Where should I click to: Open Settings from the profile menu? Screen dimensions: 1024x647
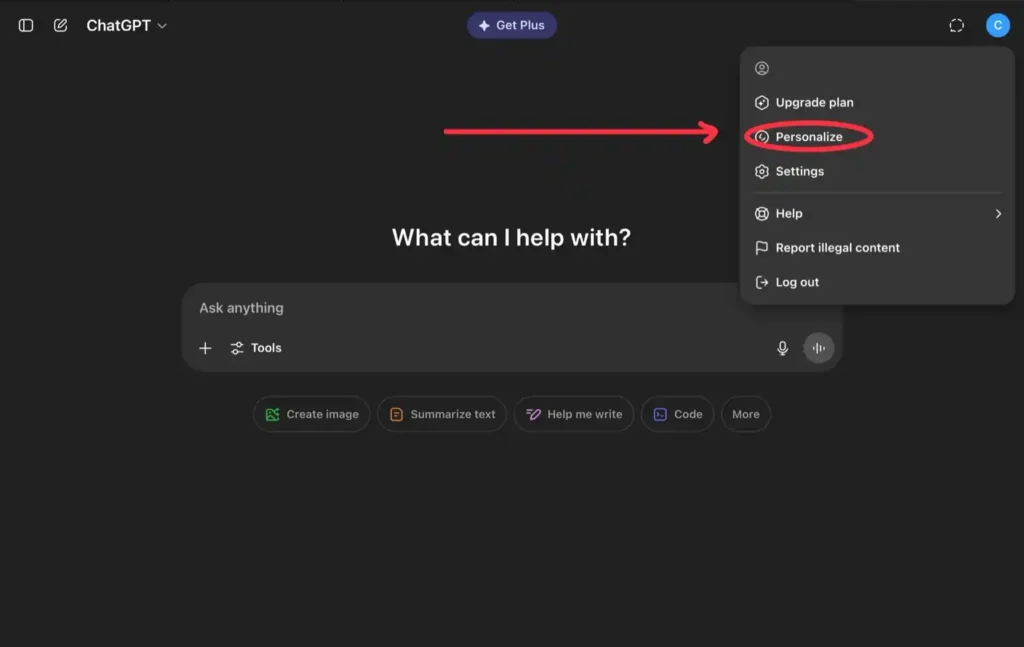[x=877, y=171]
